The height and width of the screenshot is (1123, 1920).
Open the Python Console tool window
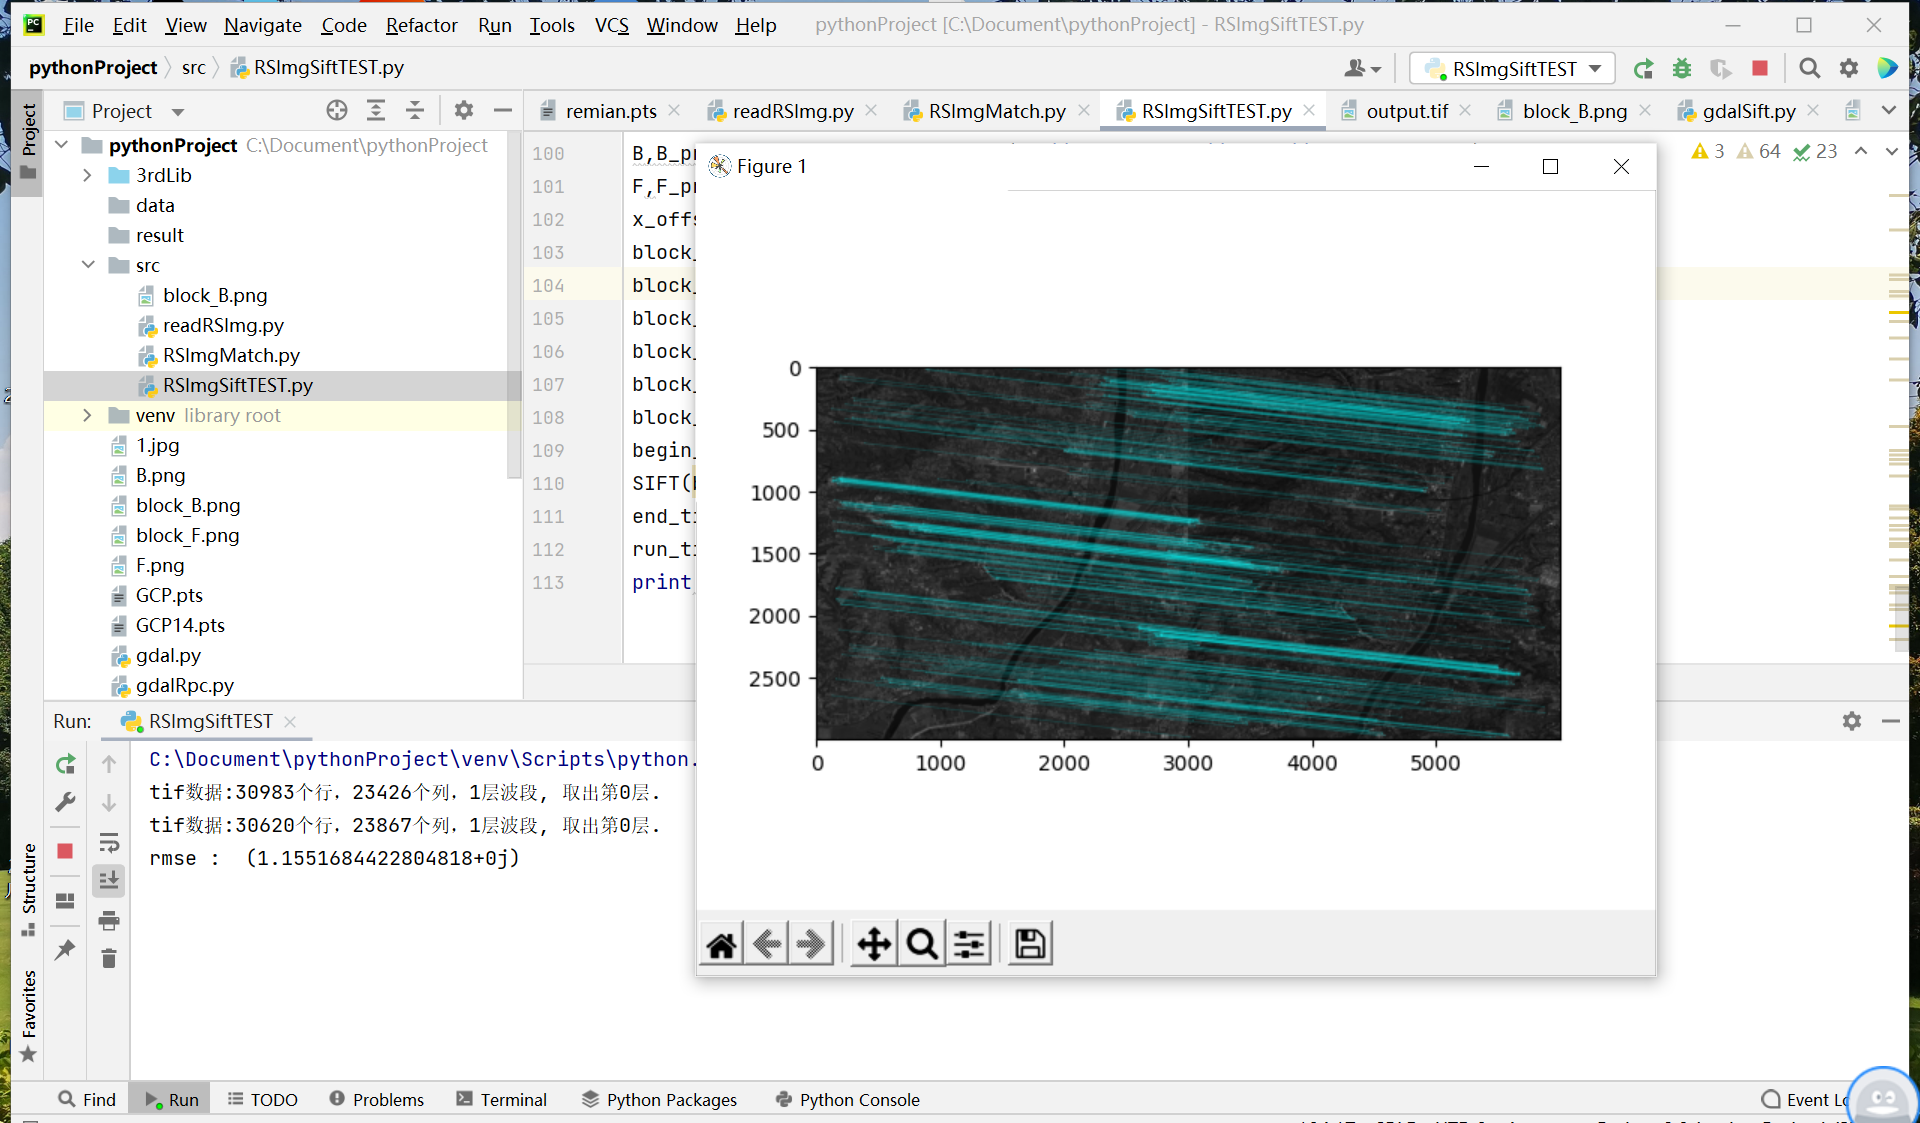(x=847, y=1099)
